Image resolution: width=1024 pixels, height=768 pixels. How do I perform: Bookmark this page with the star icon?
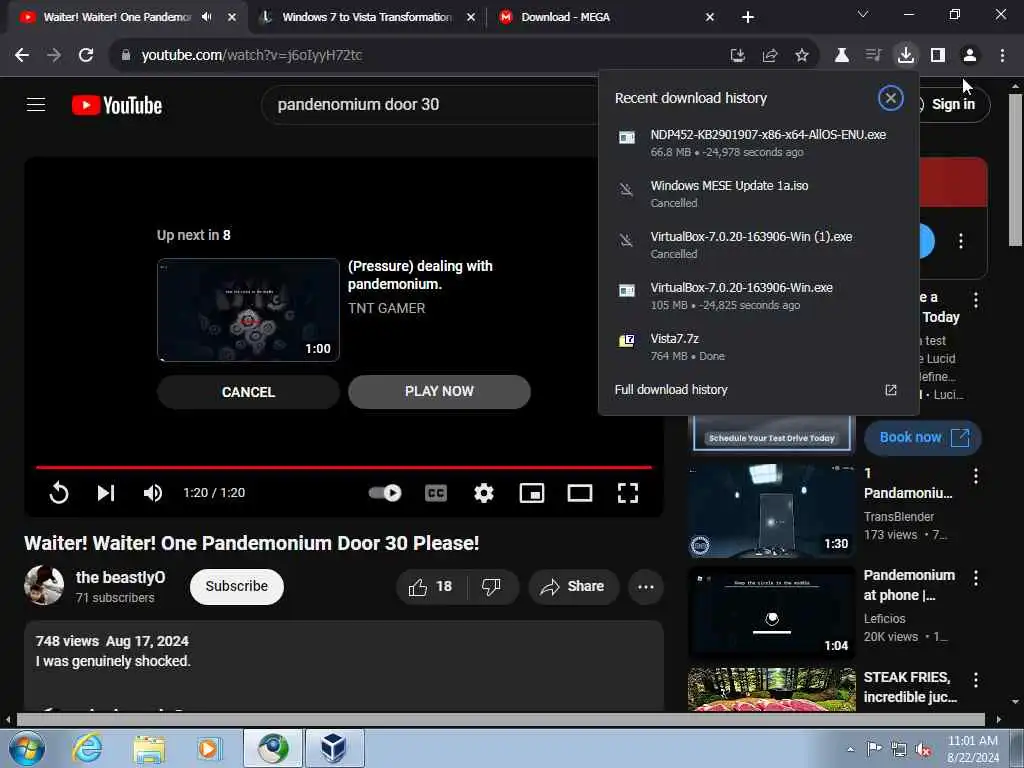(802, 56)
